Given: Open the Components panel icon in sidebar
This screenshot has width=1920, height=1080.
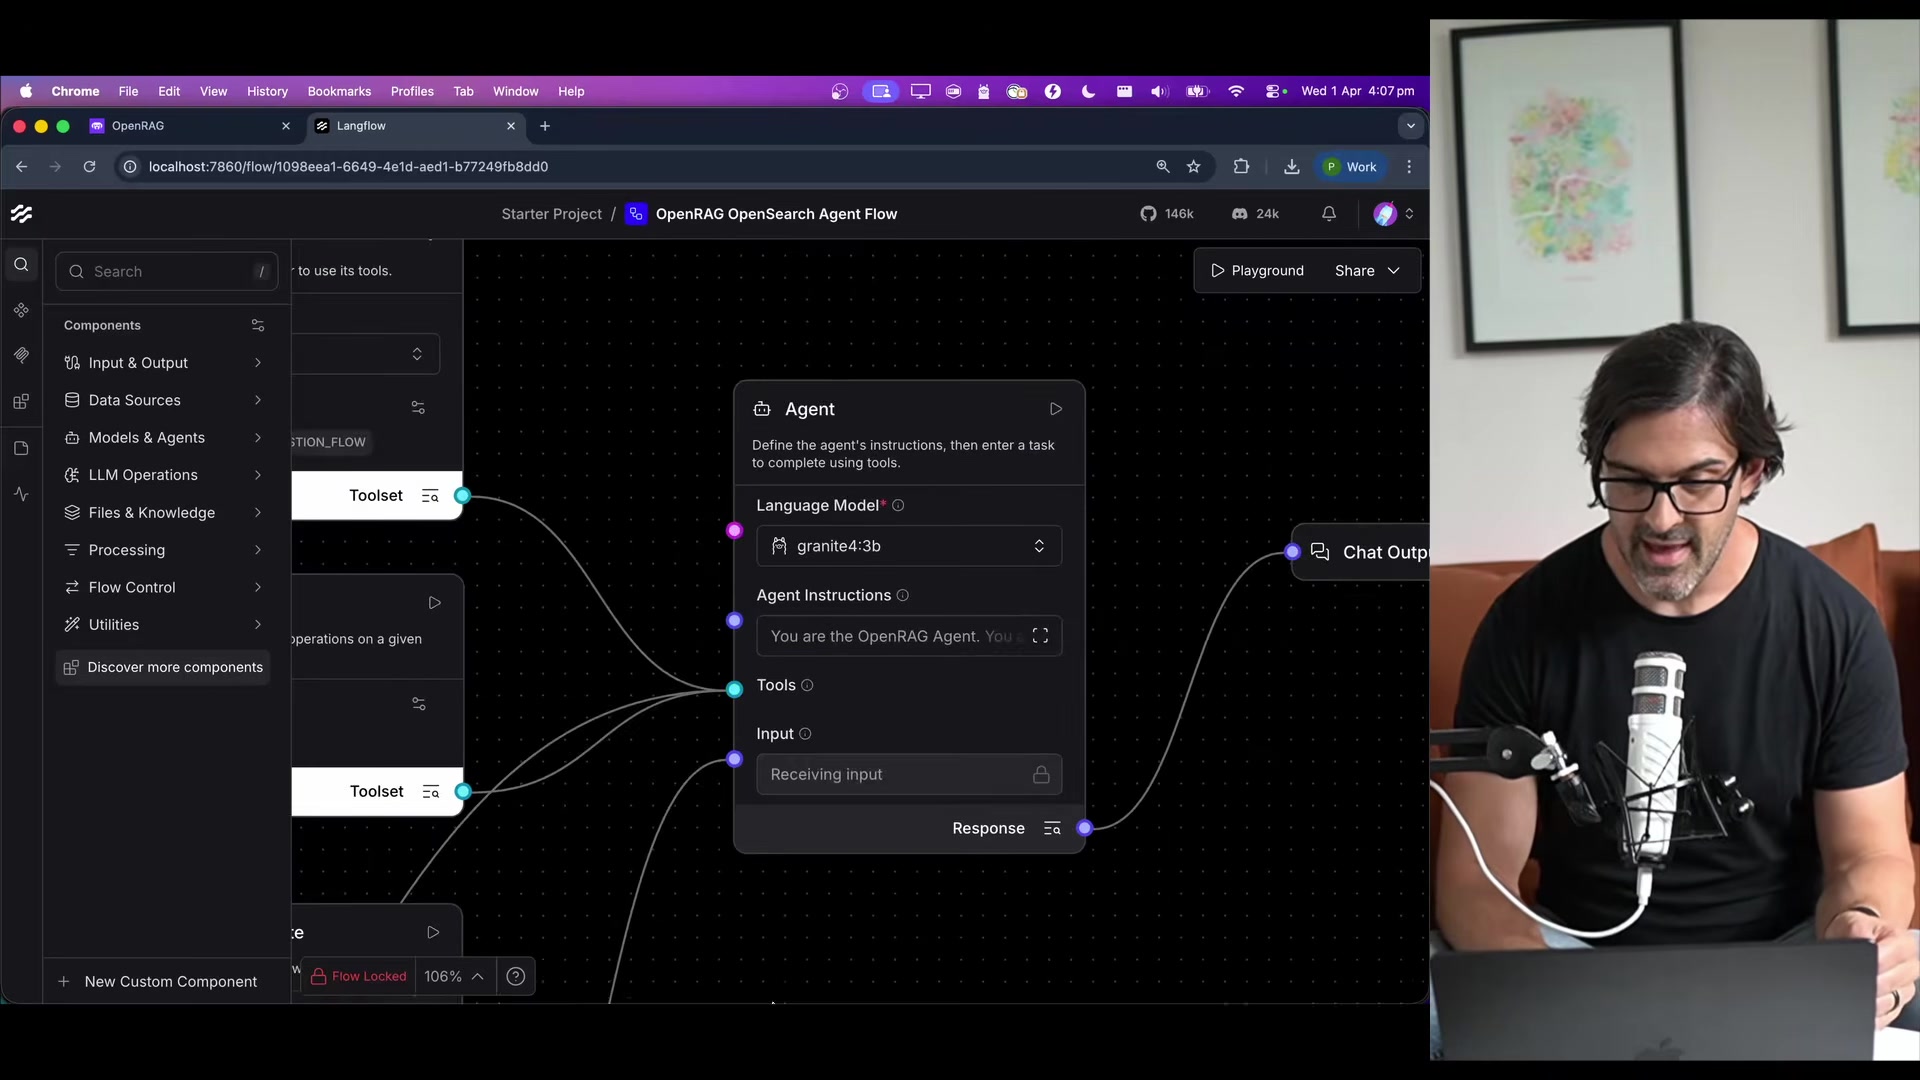Looking at the screenshot, I should (x=21, y=310).
